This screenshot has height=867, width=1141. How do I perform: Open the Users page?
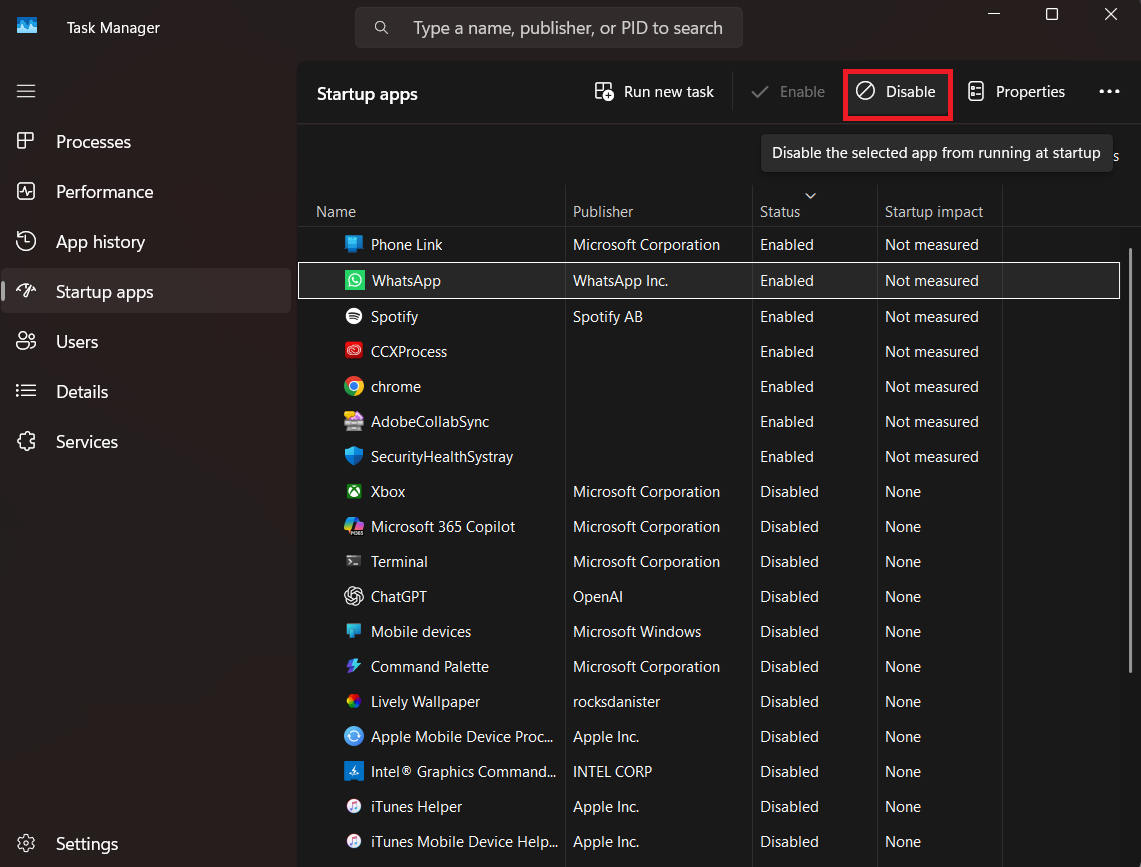[146, 341]
